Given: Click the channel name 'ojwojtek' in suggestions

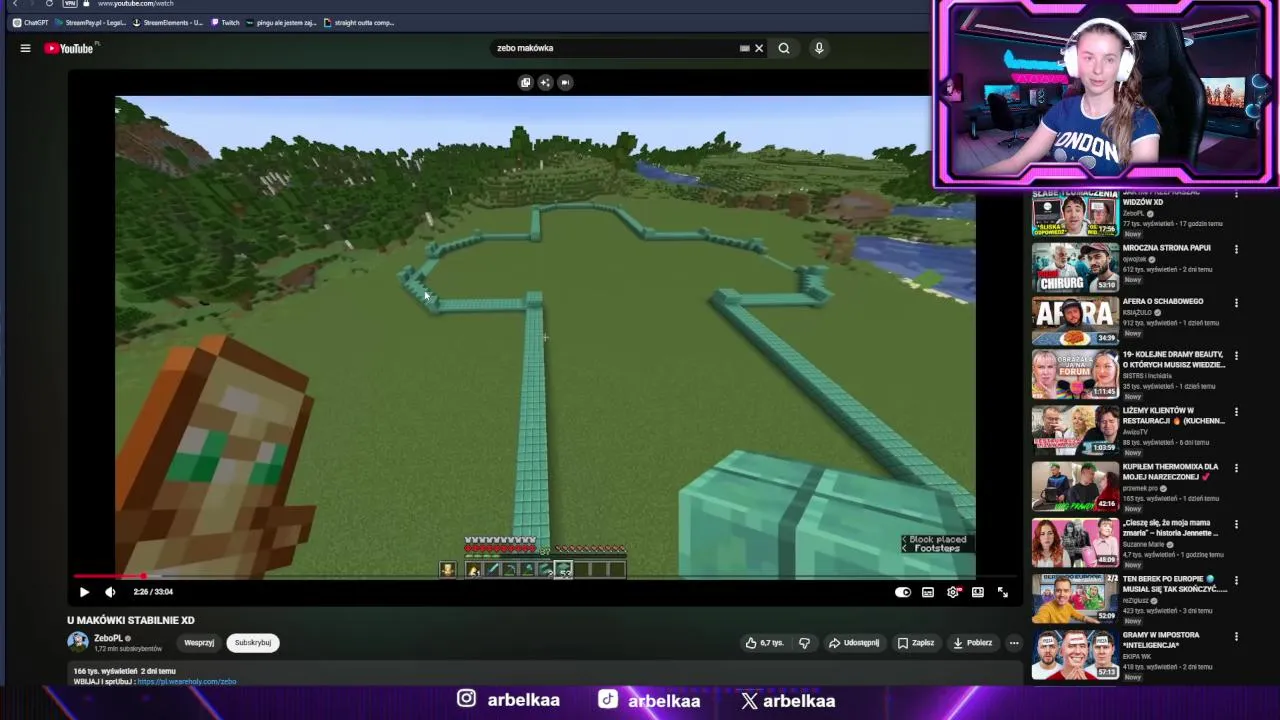Looking at the screenshot, I should tap(1135, 259).
